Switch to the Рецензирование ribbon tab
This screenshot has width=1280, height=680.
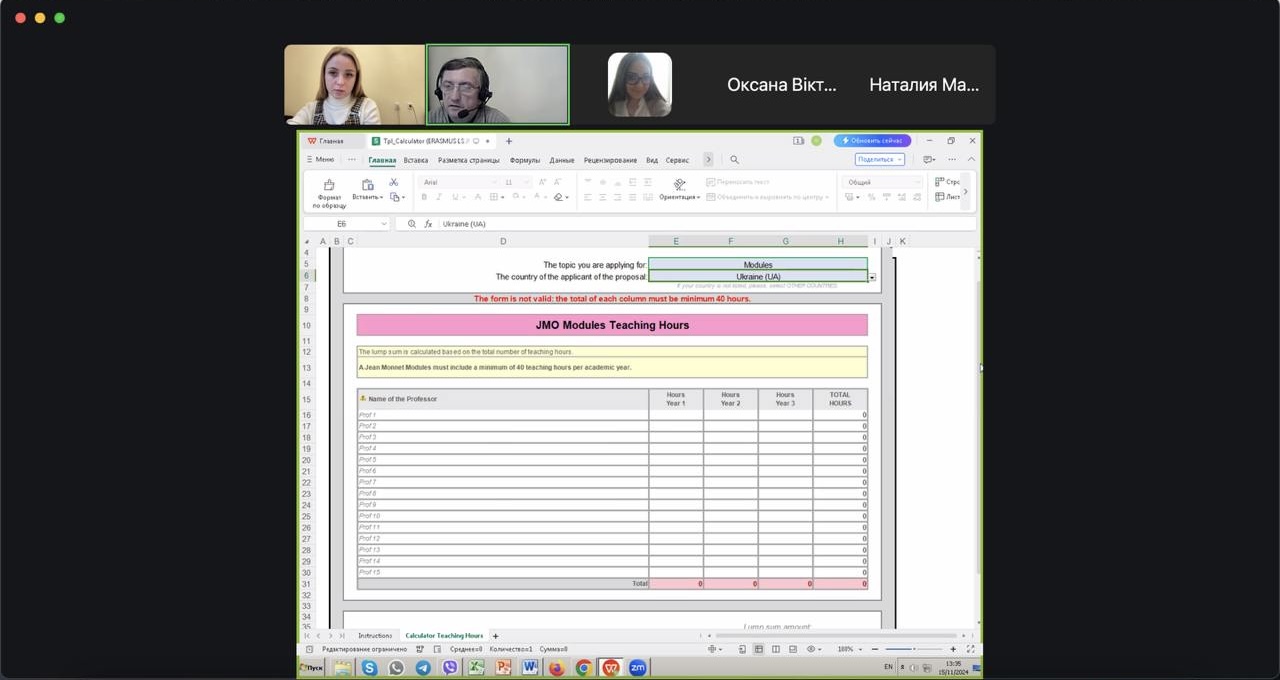610,160
